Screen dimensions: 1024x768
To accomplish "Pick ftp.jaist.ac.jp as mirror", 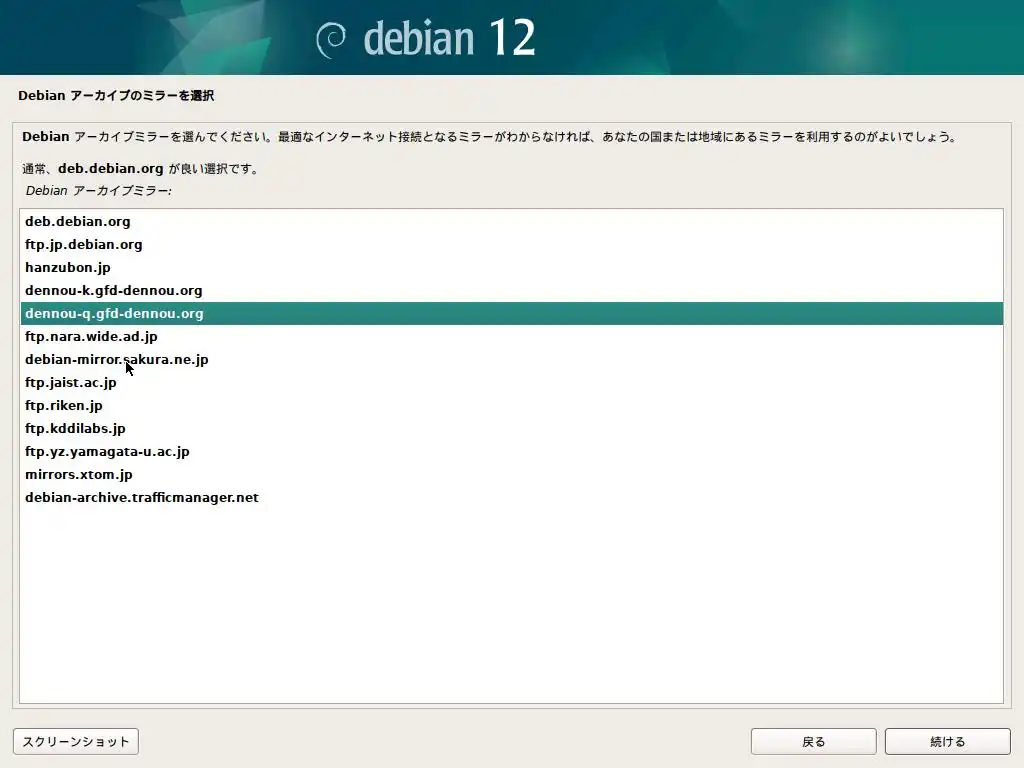I will point(511,382).
